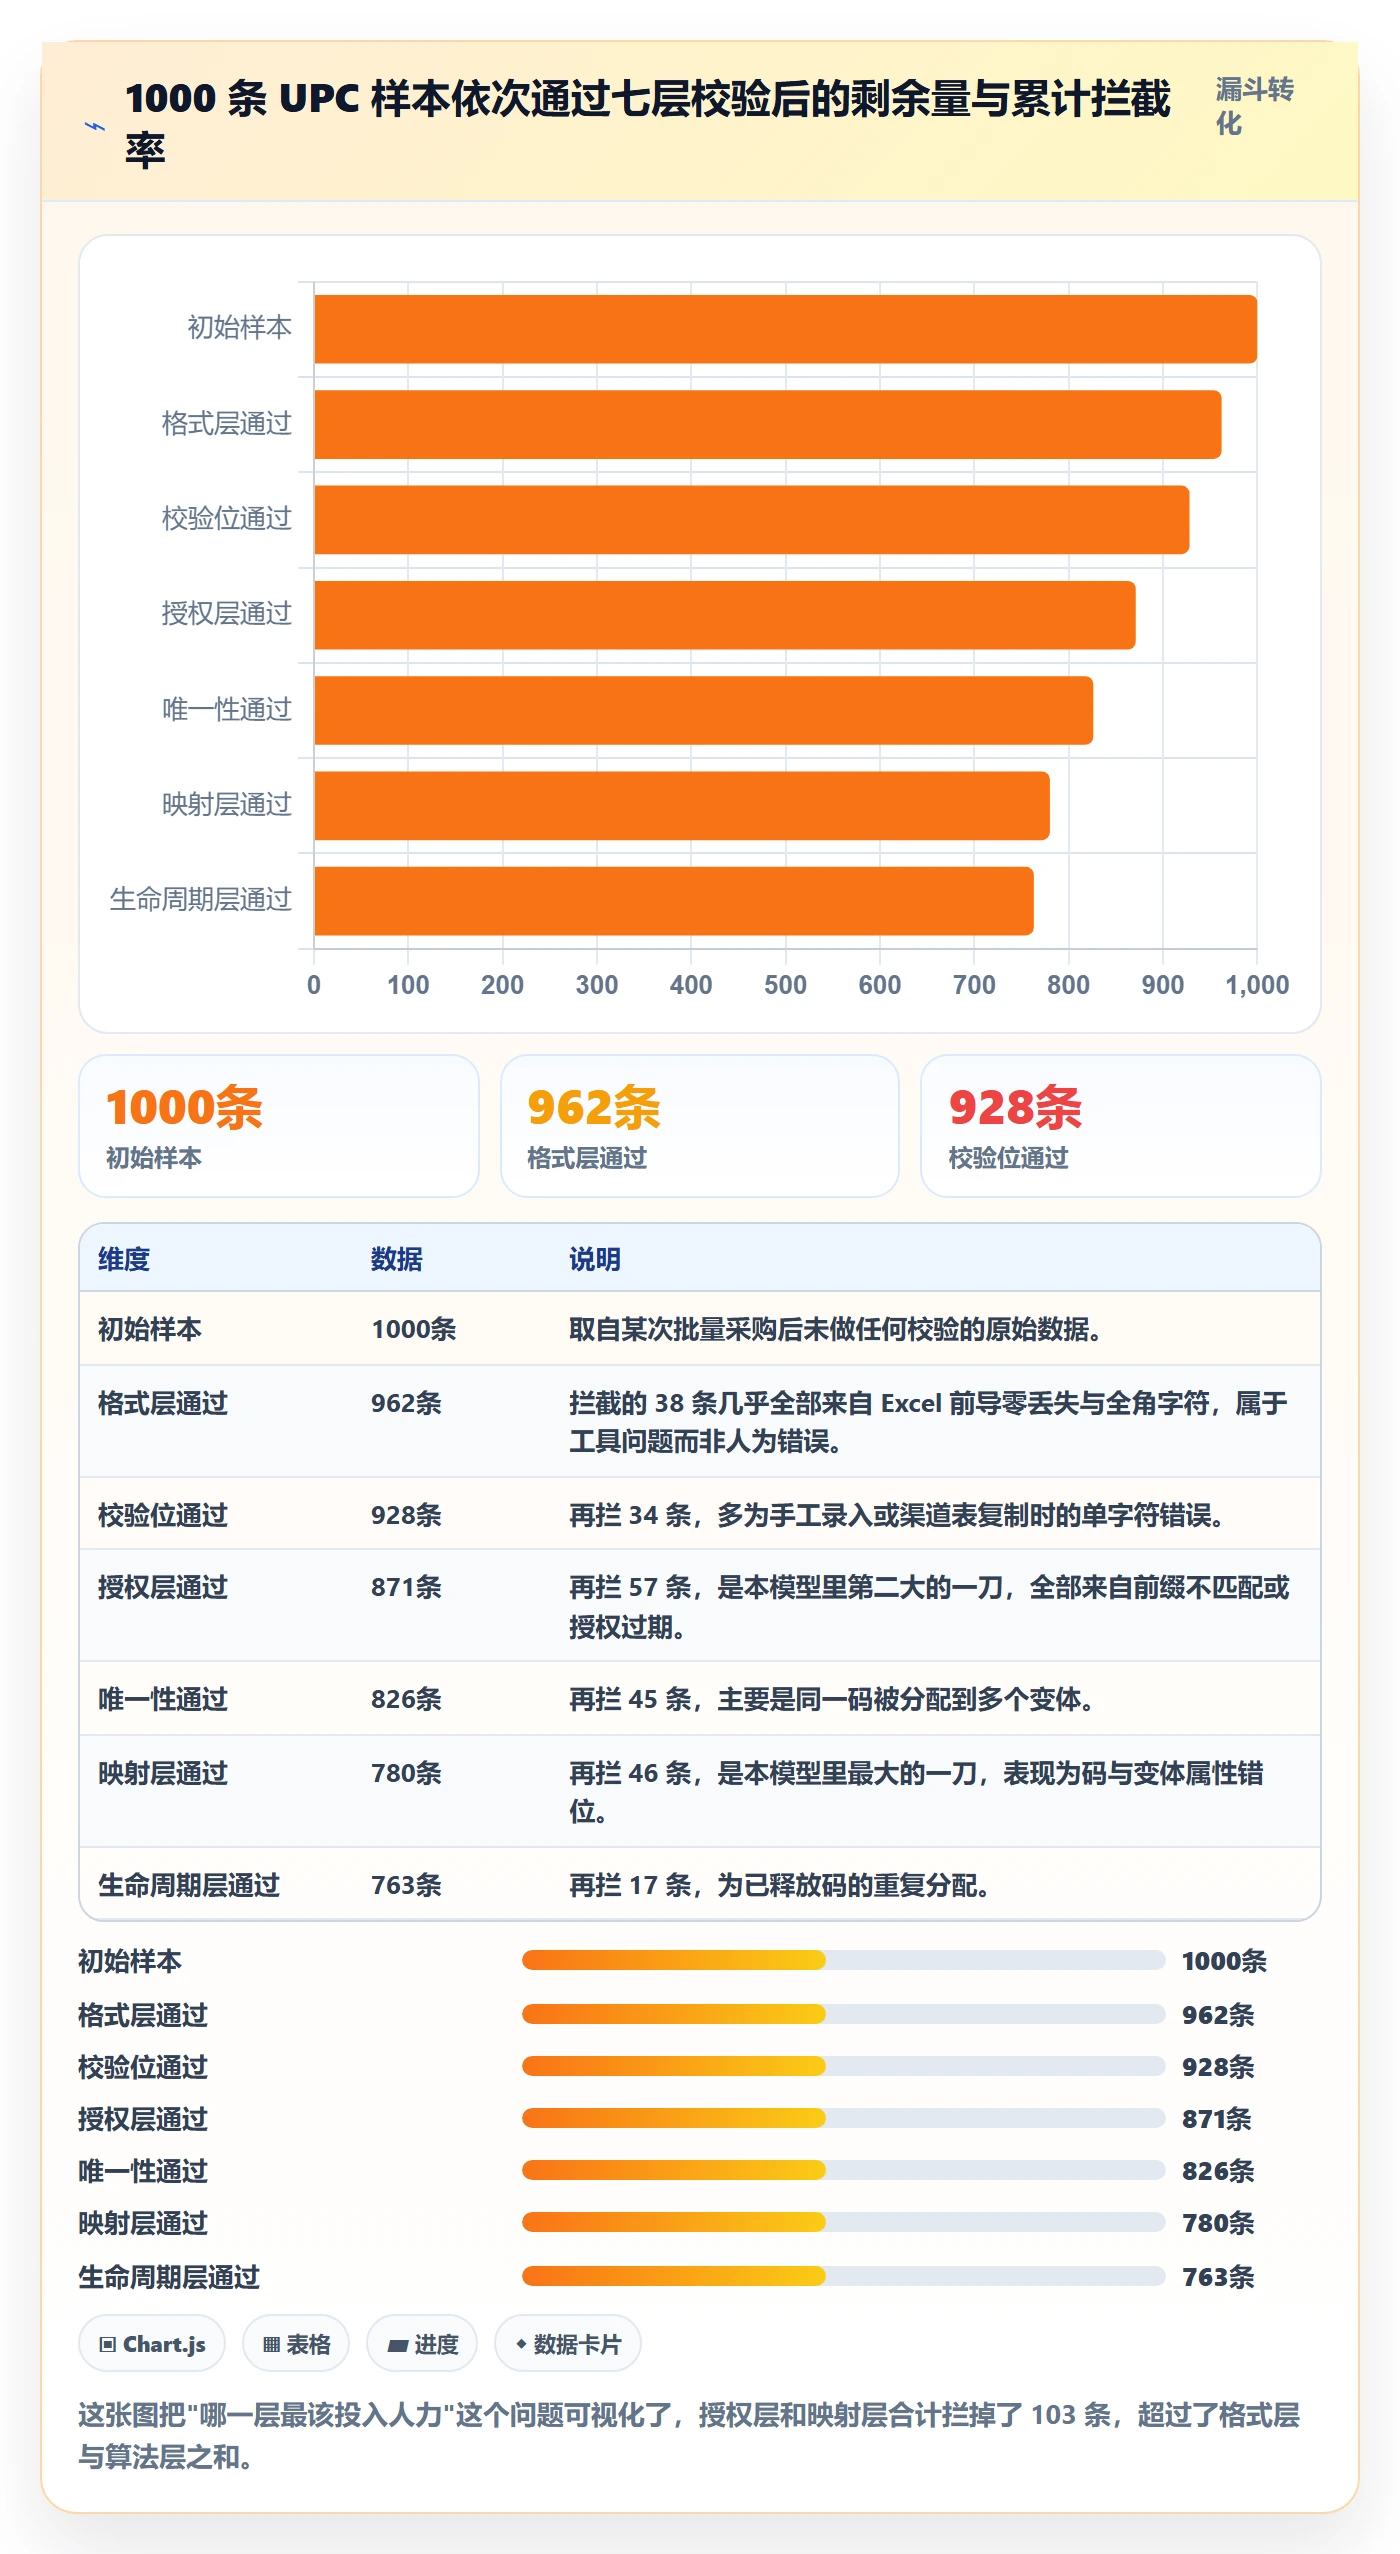Image resolution: width=1400 pixels, height=2554 pixels.
Task: Open the 1000条 初始样本 stat card
Action: coord(279,1126)
